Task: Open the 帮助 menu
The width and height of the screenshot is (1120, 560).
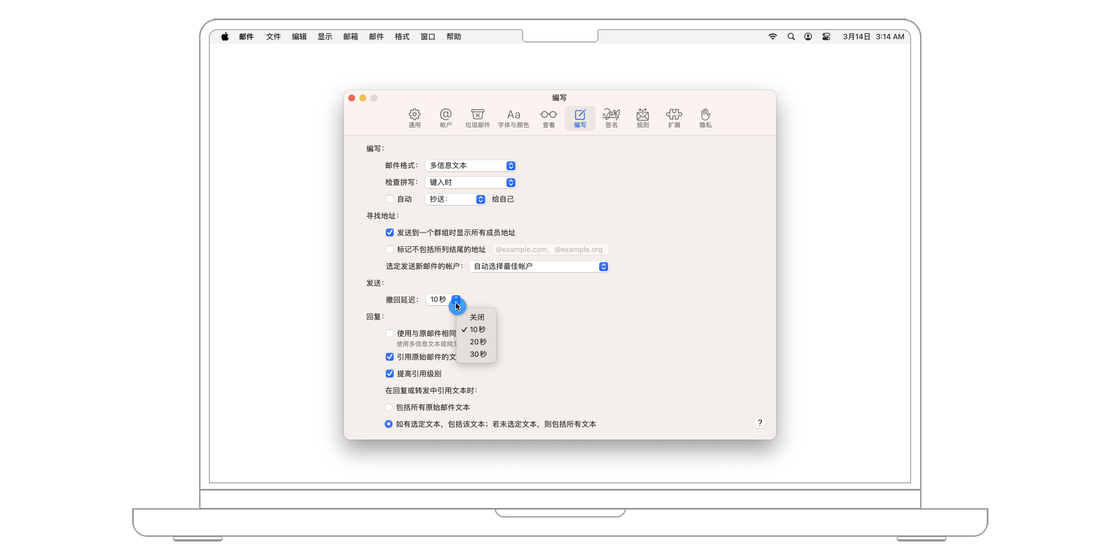Action: pyautogui.click(x=454, y=36)
